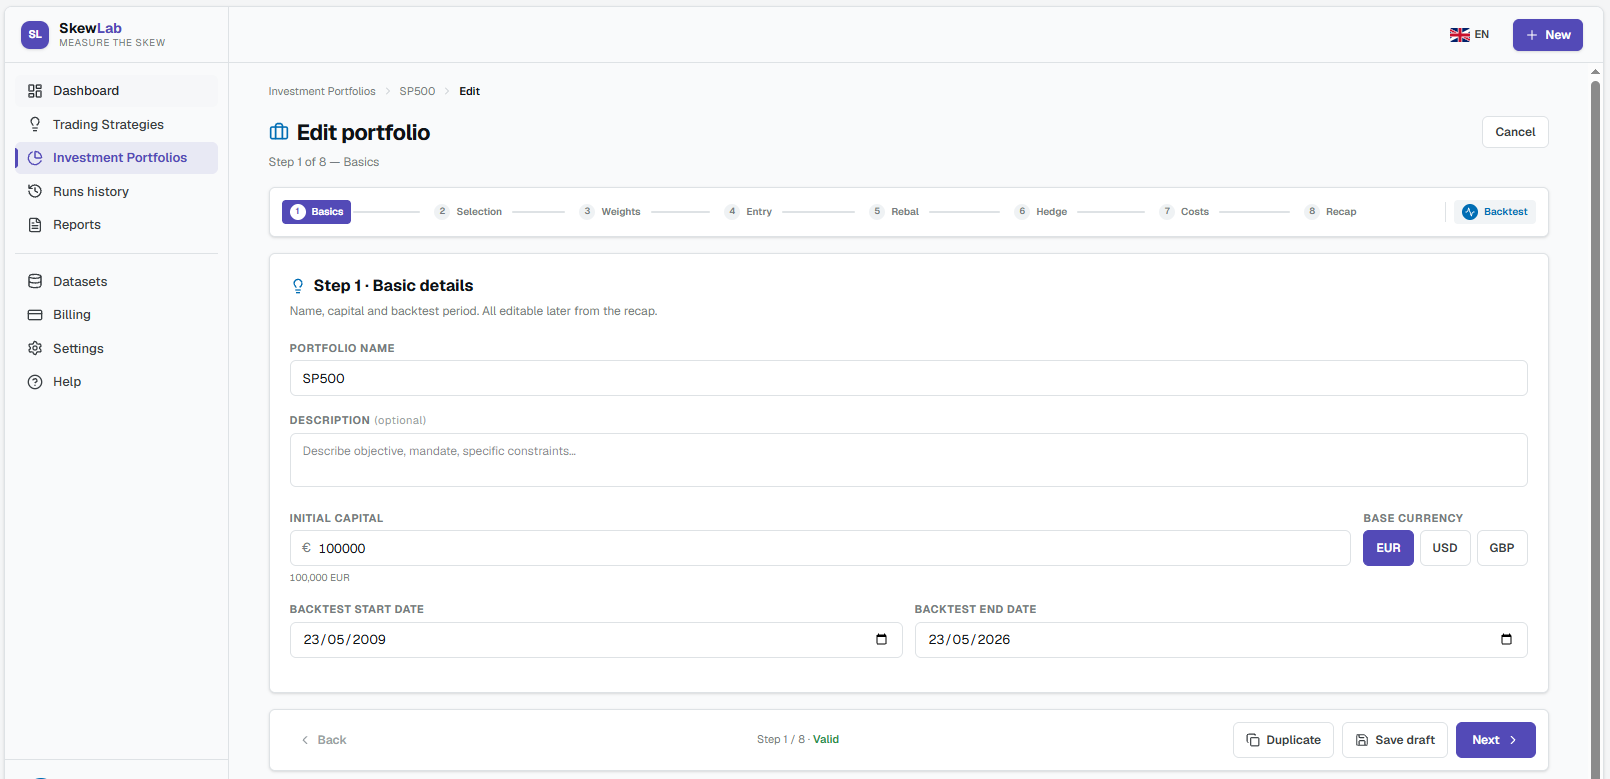
Task: Click the Edit breadcrumb text
Action: [469, 91]
